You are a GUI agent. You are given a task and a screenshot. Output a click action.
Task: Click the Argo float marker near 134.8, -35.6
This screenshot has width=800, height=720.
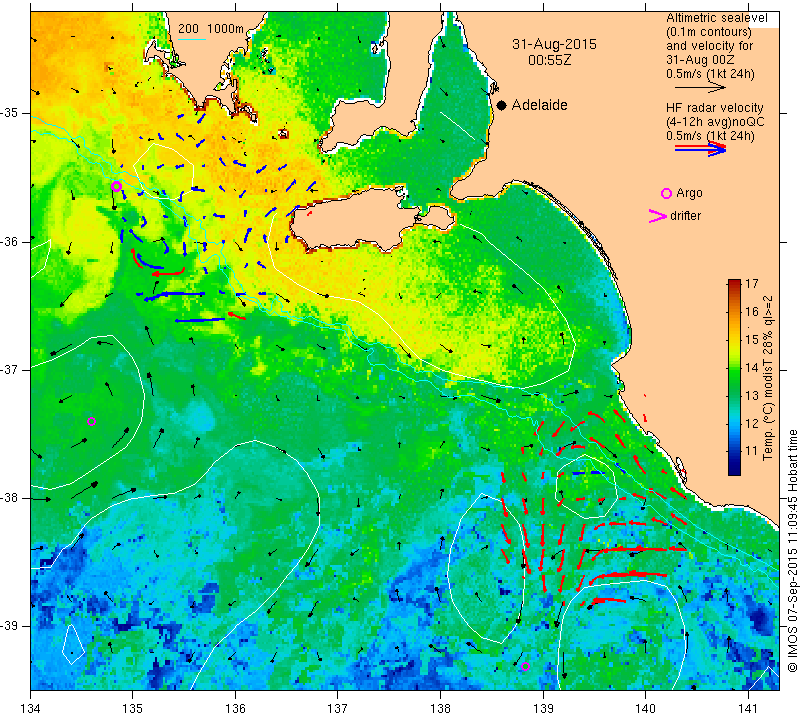coord(116,186)
